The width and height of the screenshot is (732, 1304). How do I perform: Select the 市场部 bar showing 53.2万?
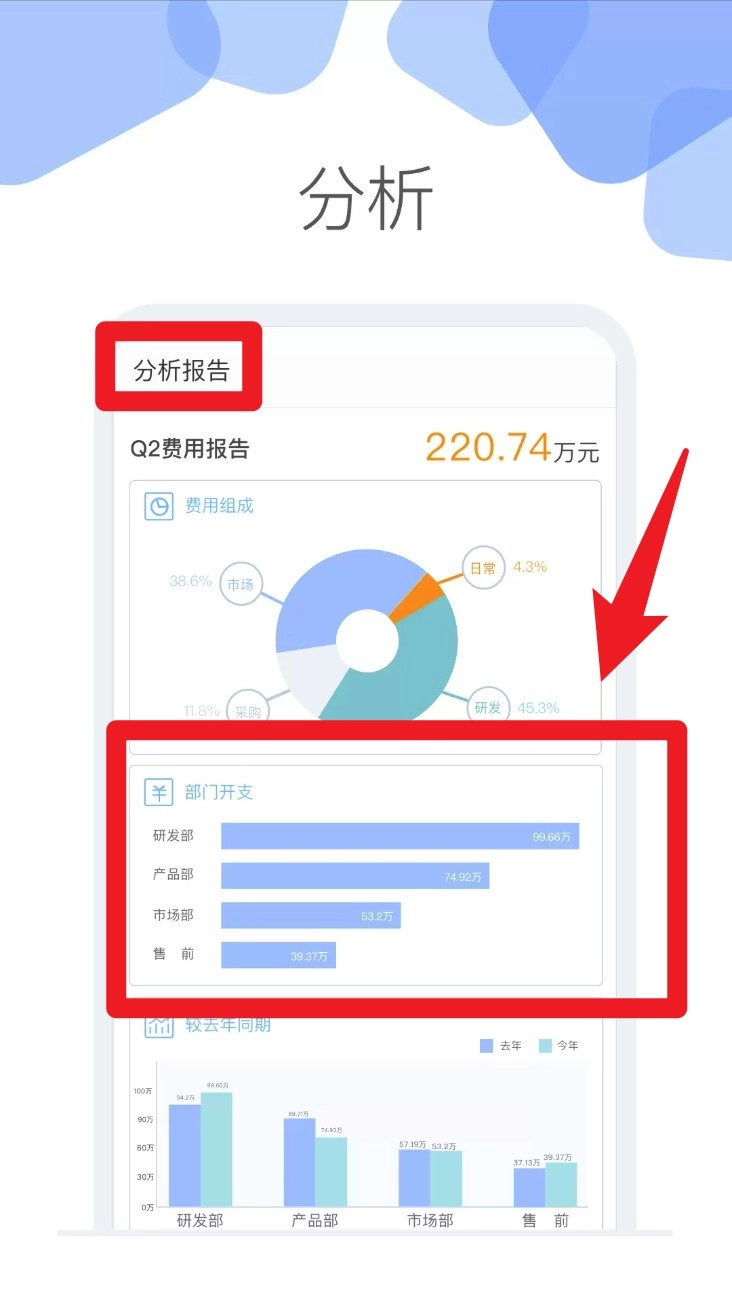click(x=311, y=915)
